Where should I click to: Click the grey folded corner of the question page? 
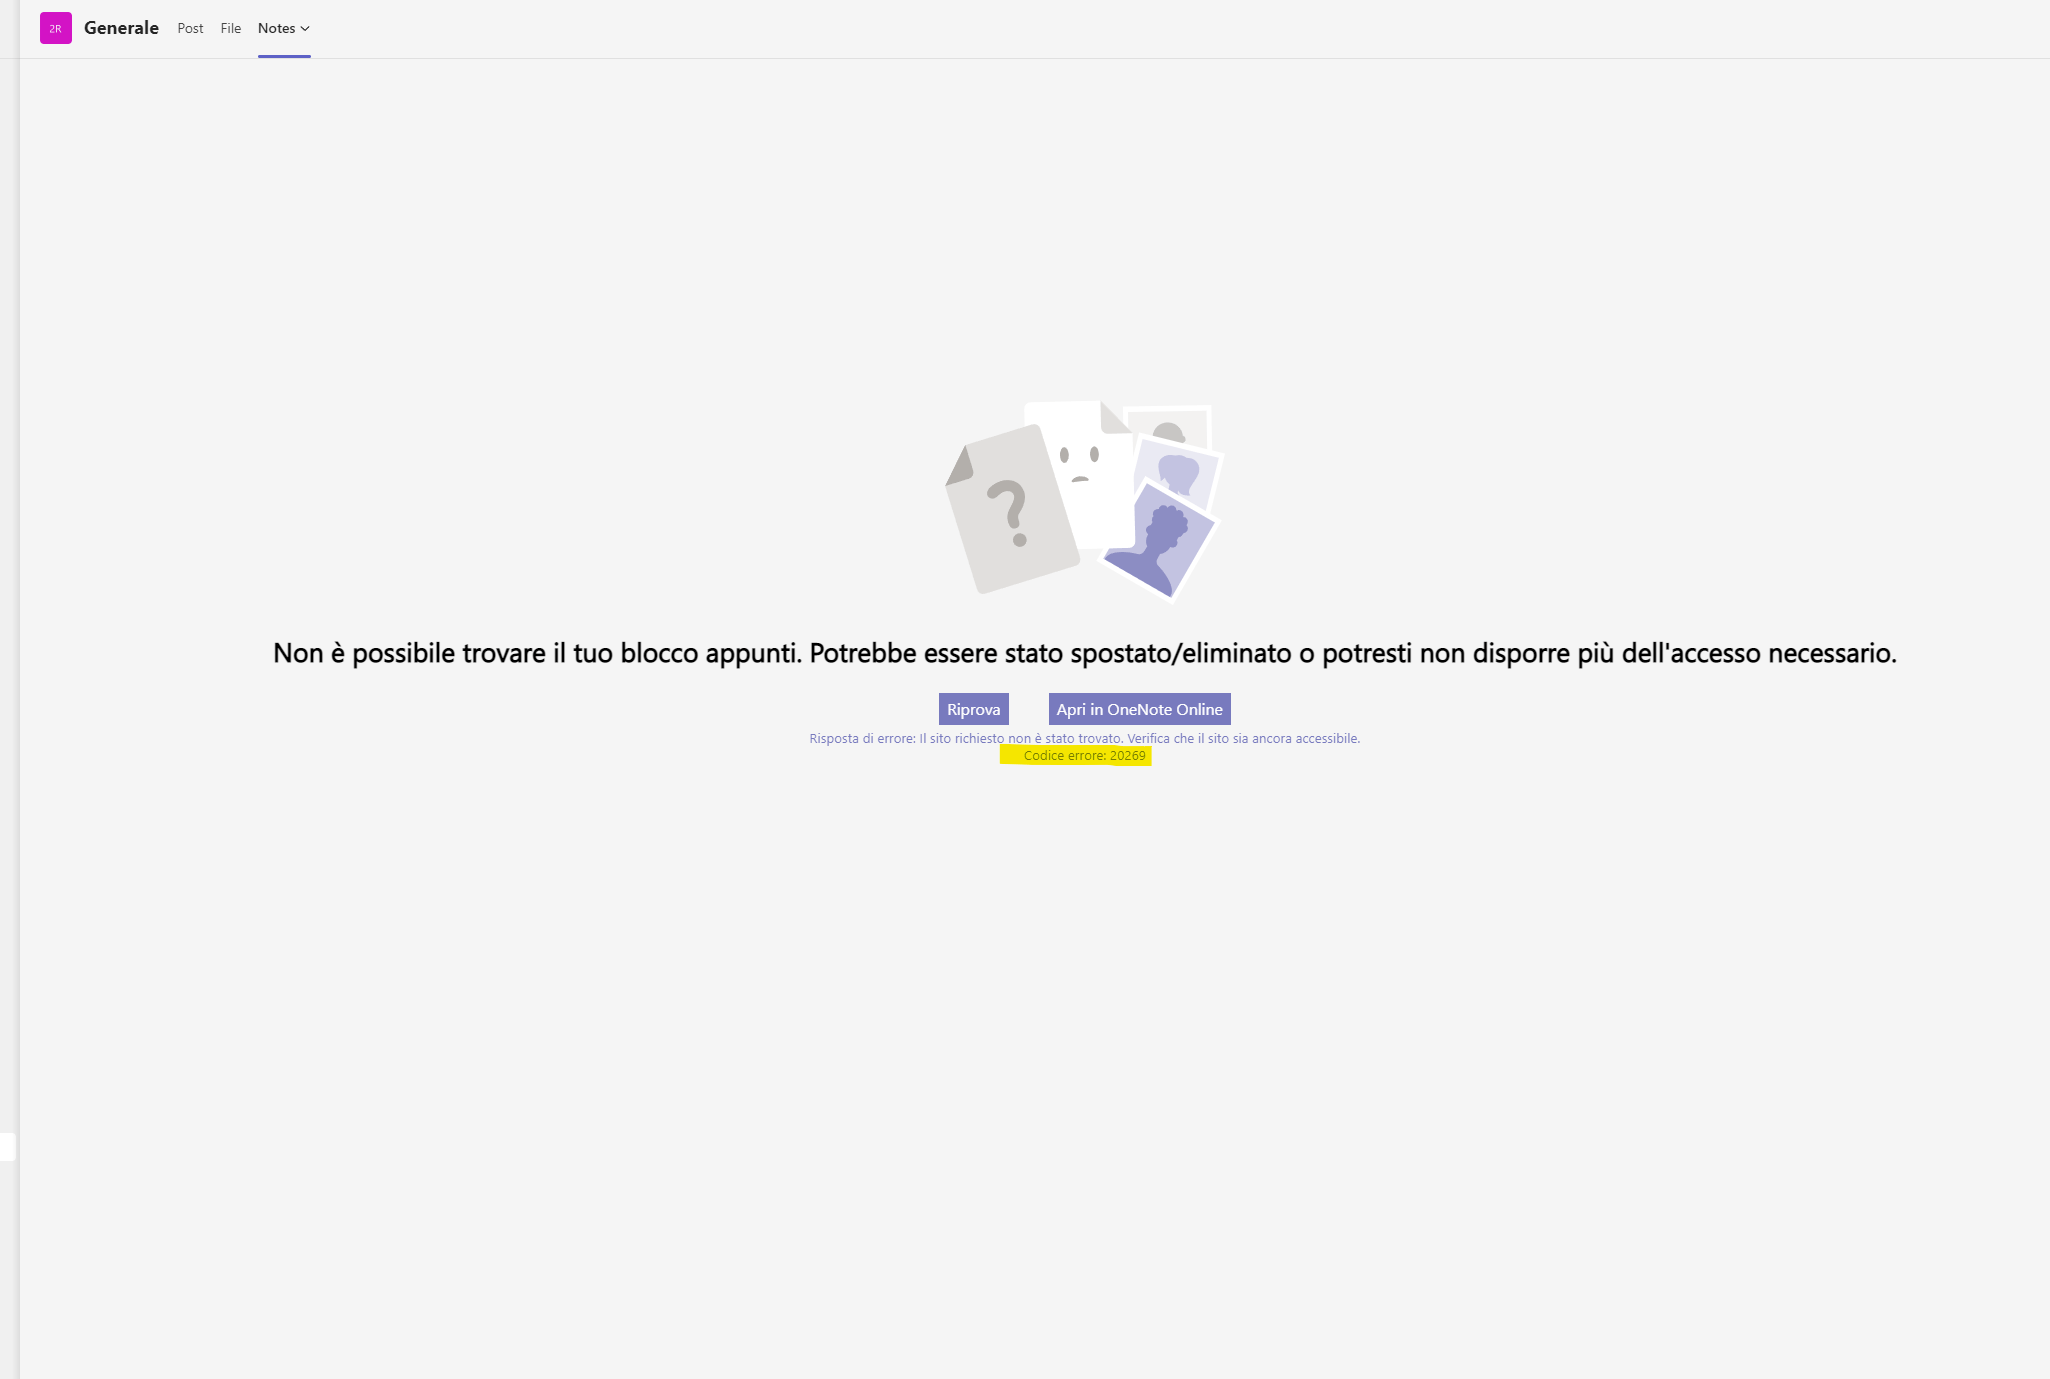click(961, 467)
